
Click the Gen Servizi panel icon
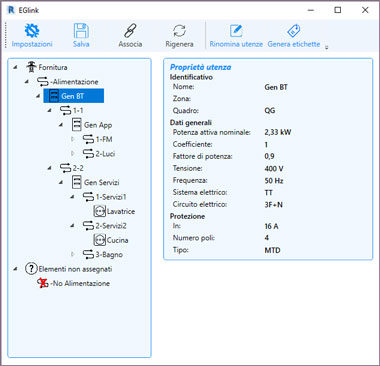[77, 182]
